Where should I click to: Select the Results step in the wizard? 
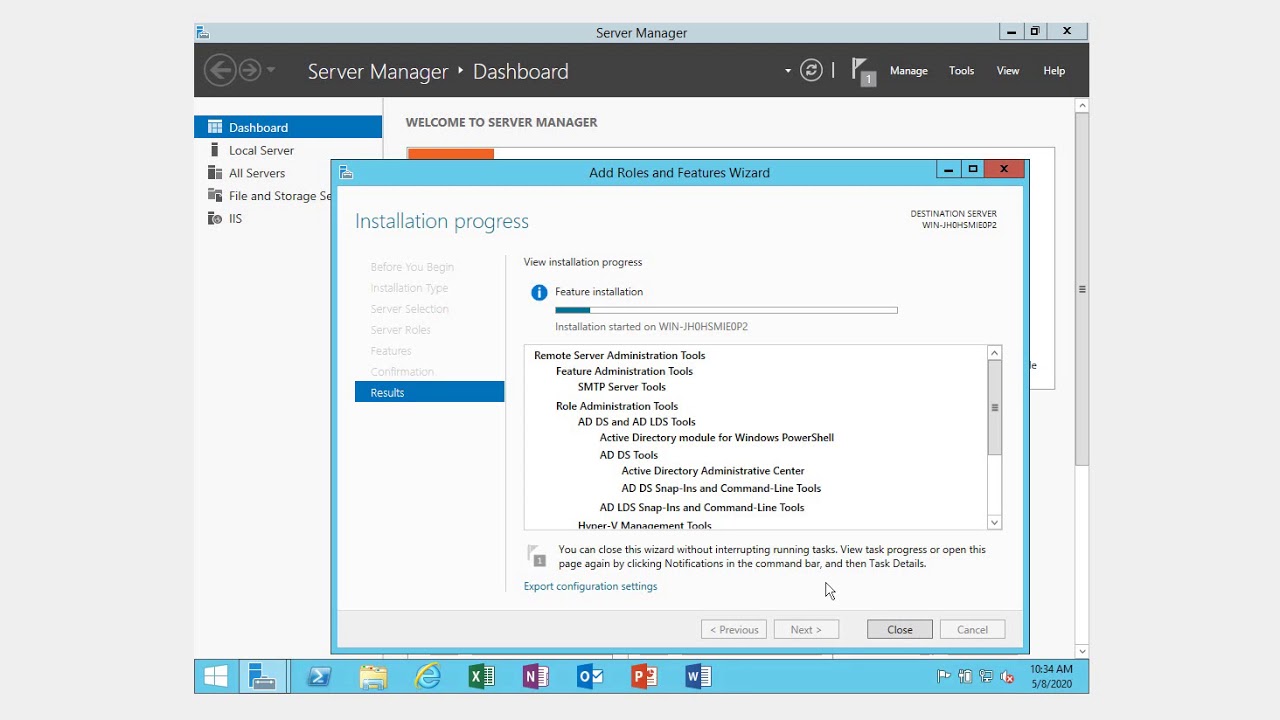tap(430, 392)
